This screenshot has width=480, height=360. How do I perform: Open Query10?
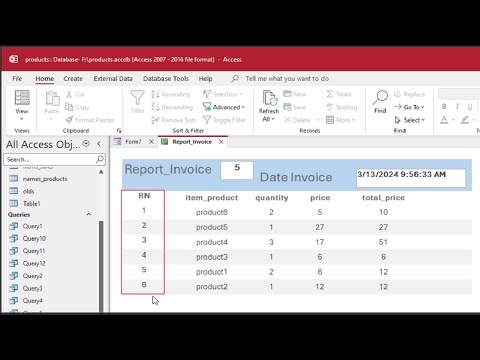click(x=34, y=239)
